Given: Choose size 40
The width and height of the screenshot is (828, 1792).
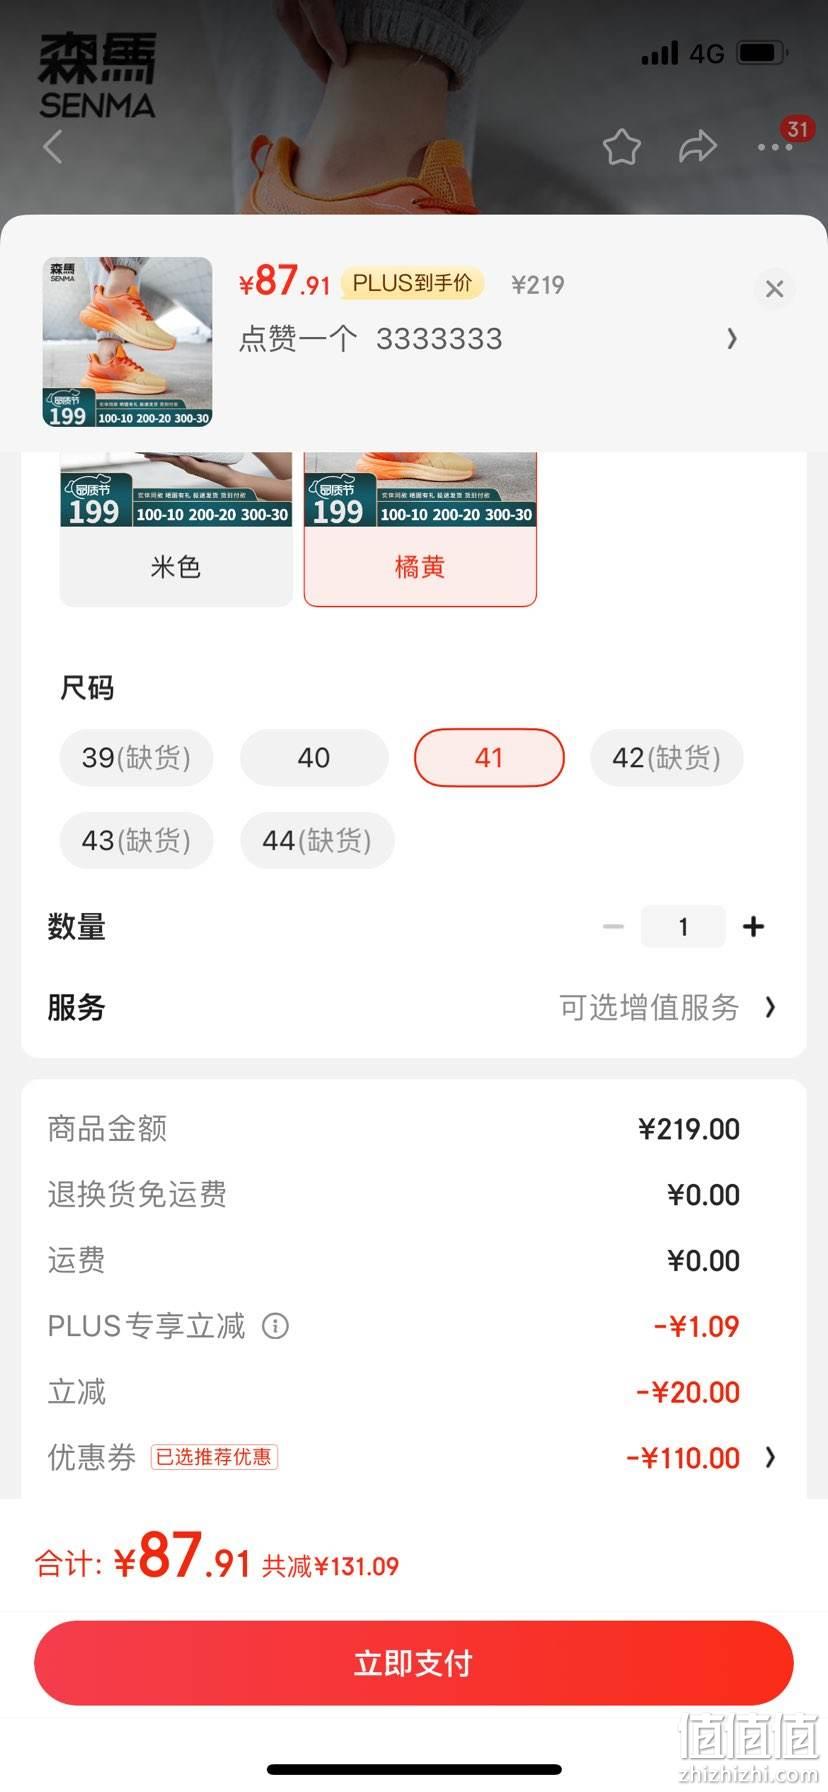Looking at the screenshot, I should [314, 758].
